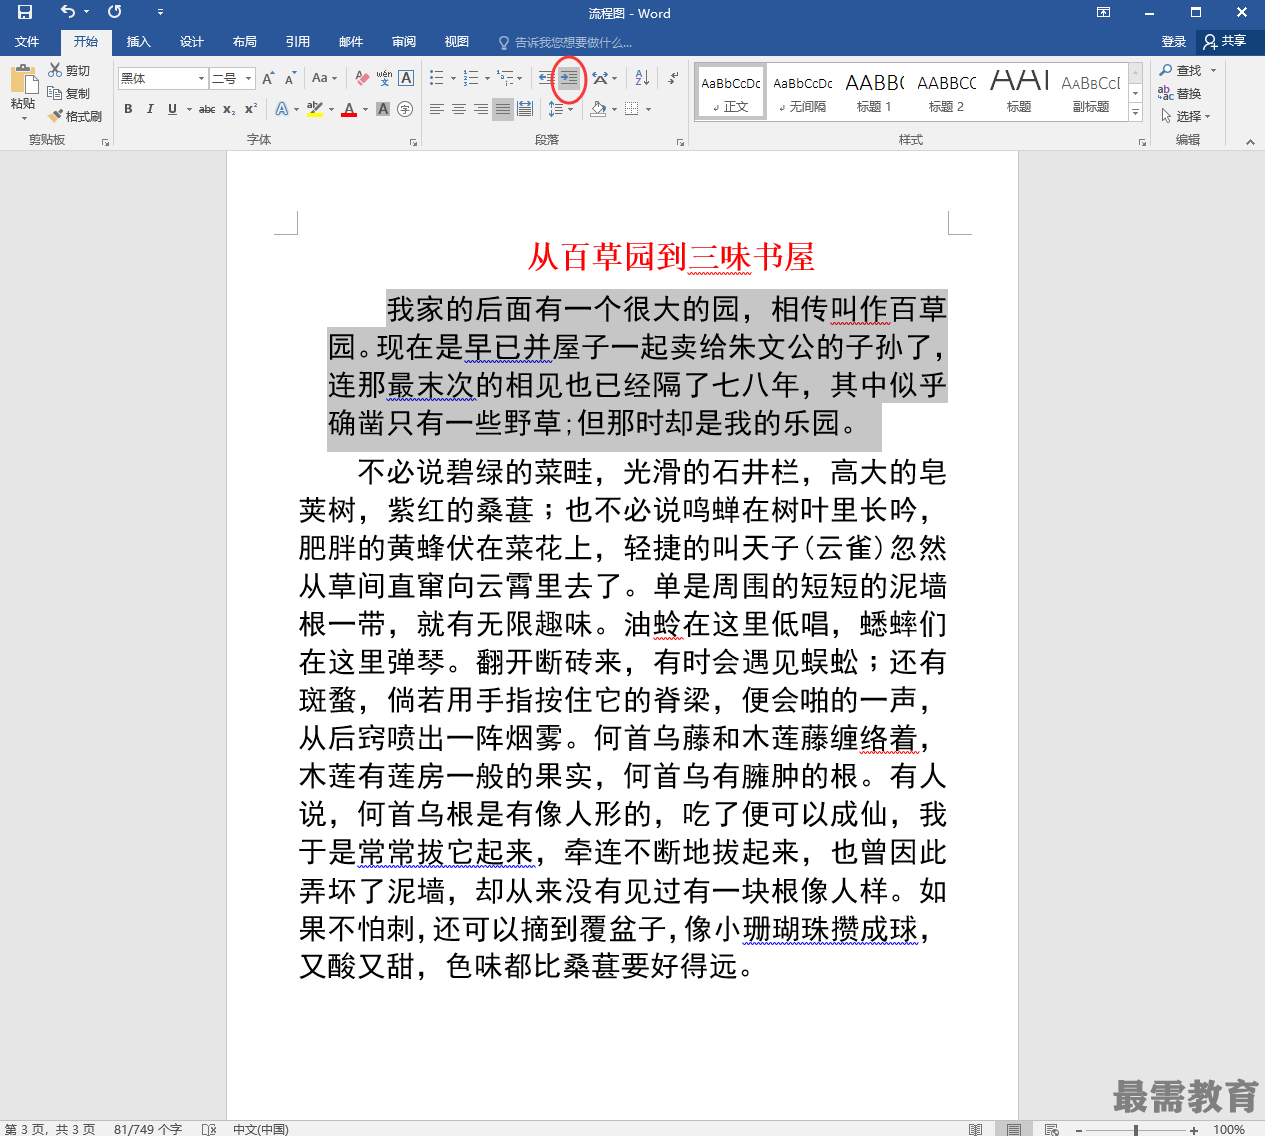
Task: Toggle justify alignment button
Action: click(x=503, y=109)
